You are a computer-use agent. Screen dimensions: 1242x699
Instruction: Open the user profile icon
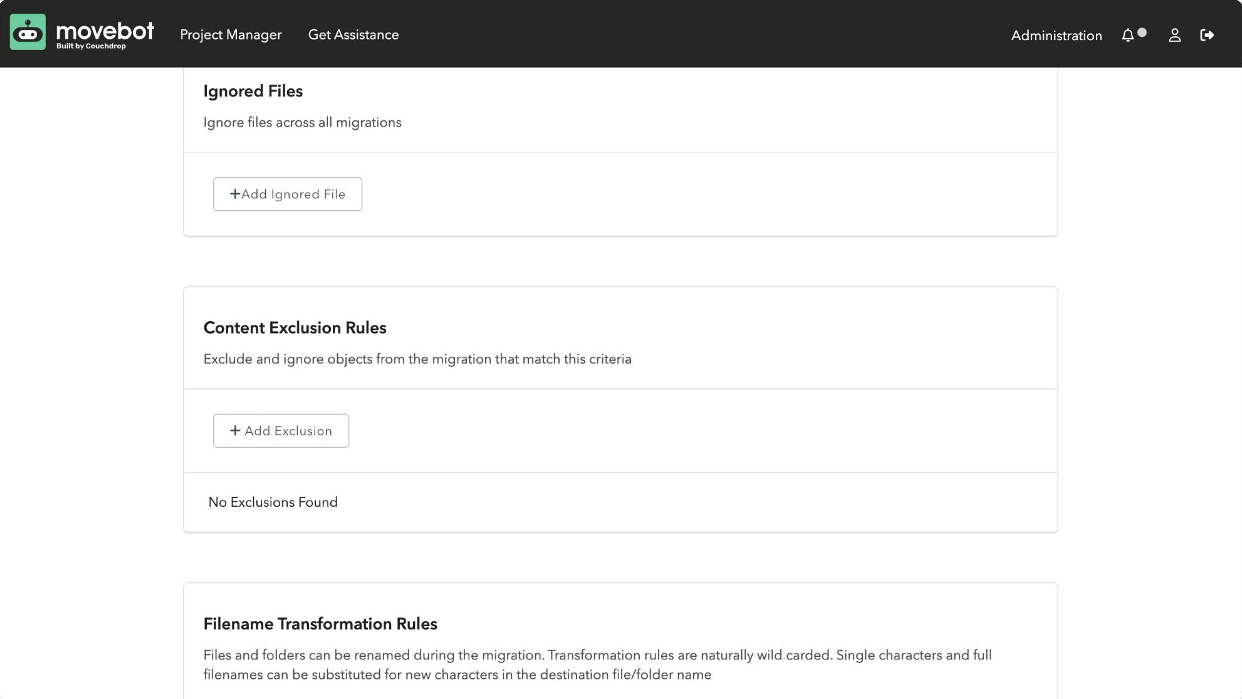[x=1175, y=35]
